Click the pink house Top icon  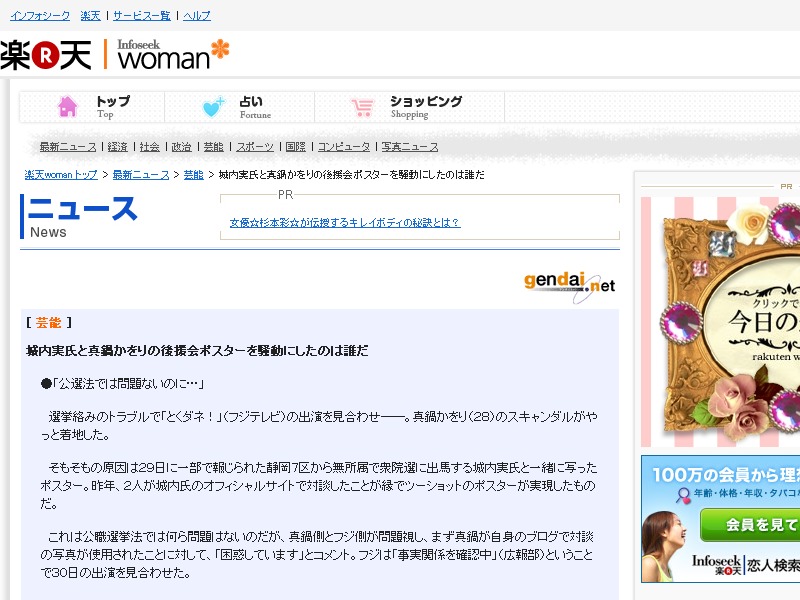pos(67,107)
